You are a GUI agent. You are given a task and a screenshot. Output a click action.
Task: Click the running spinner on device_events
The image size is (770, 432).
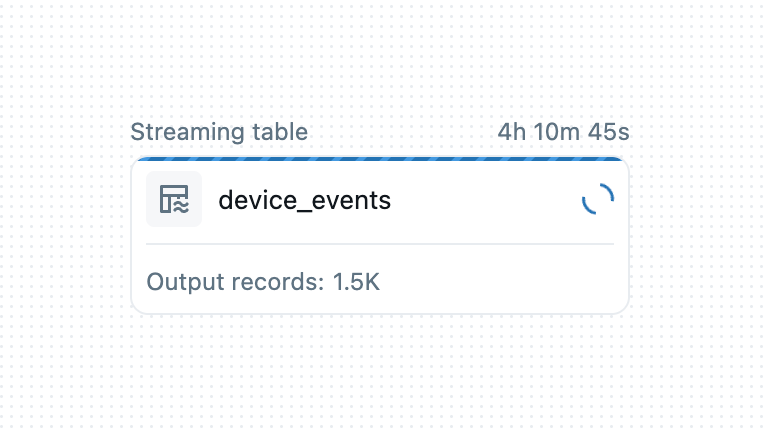598,200
